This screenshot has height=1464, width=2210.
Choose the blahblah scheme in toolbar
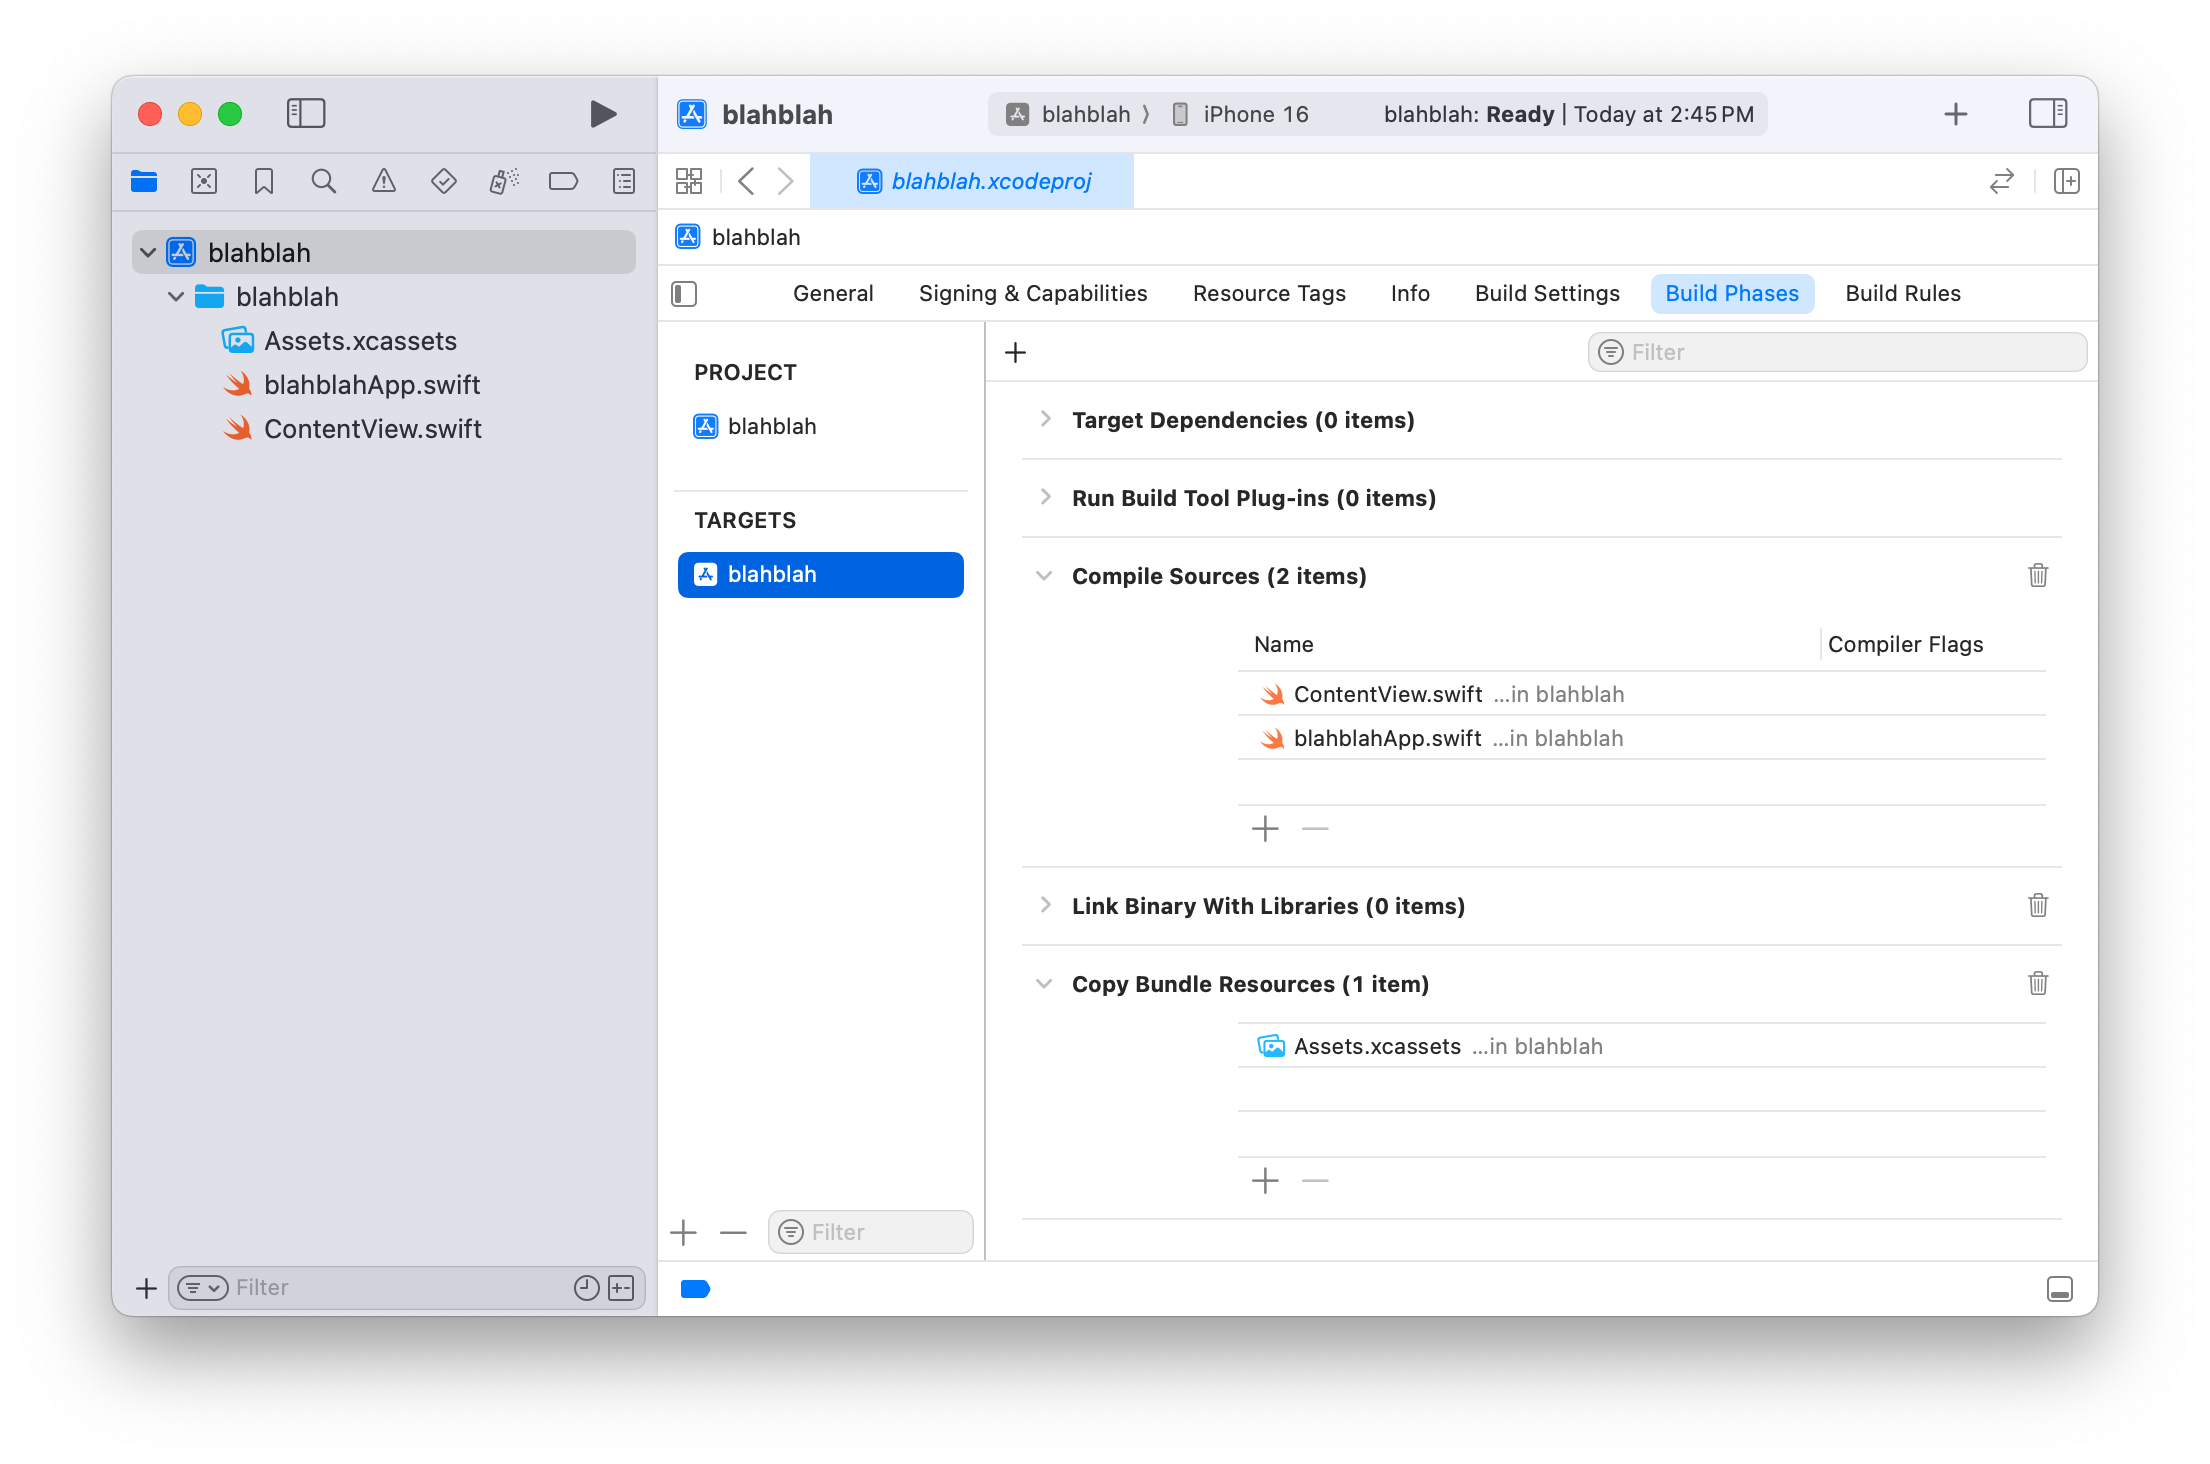(1068, 114)
